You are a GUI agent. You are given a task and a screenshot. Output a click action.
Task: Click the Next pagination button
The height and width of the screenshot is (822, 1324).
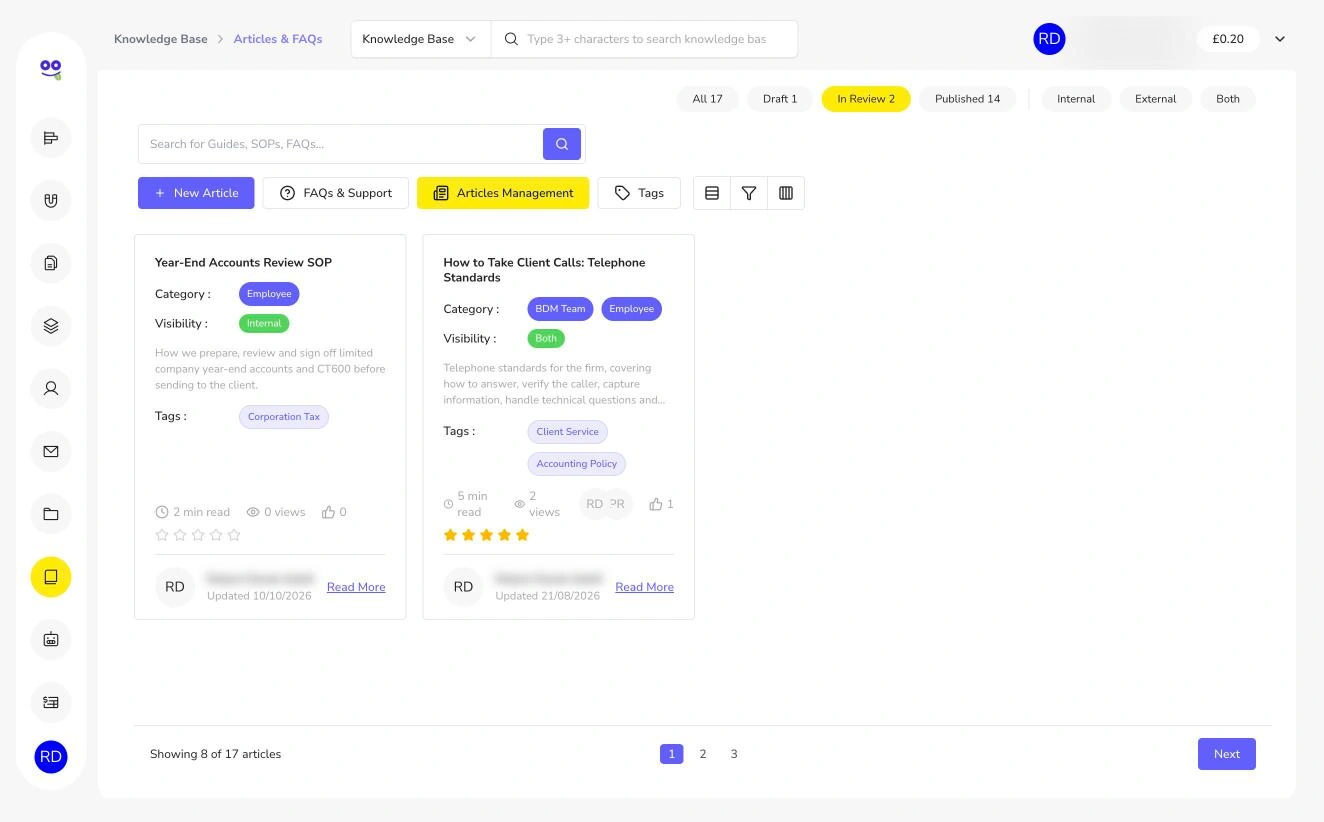(1227, 754)
